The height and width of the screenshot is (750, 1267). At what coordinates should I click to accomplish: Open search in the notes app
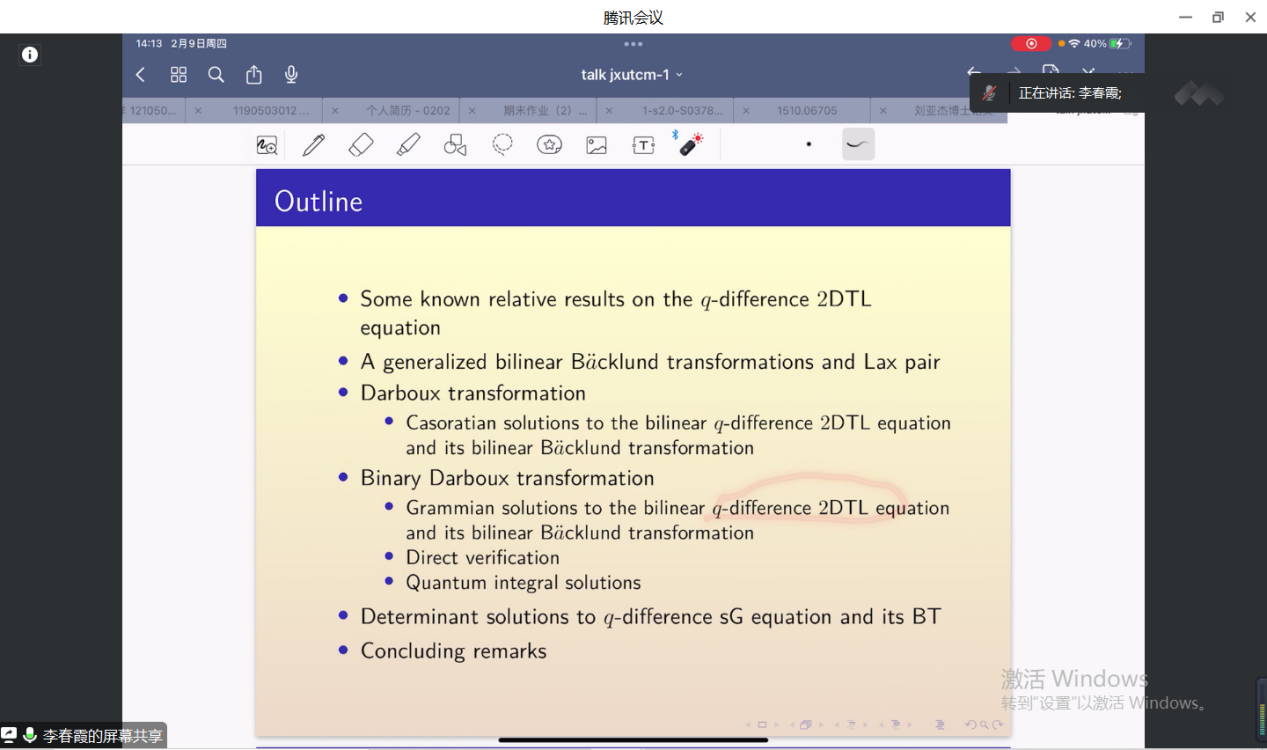tap(216, 75)
